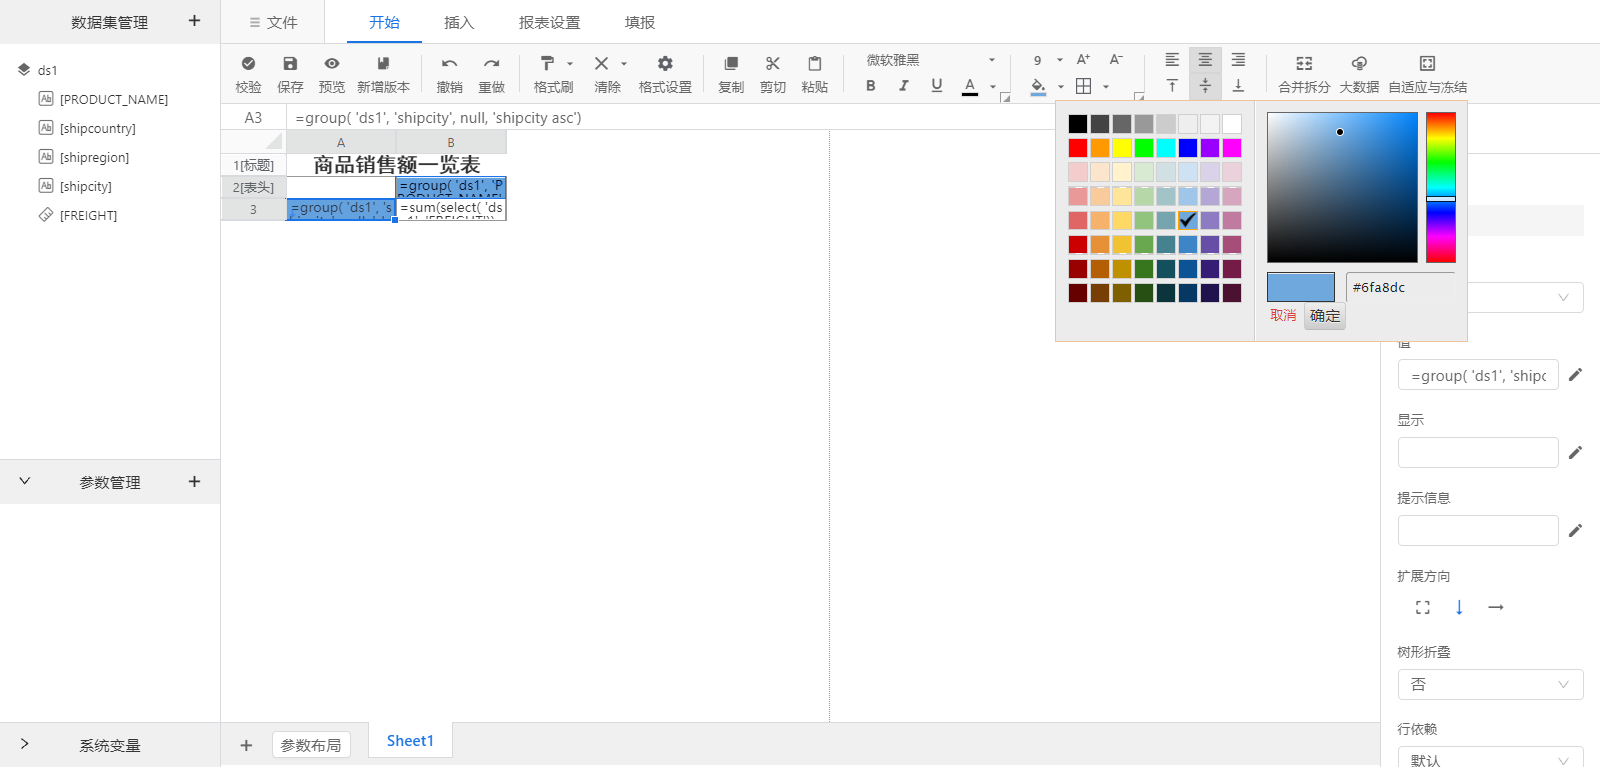This screenshot has height=767, width=1600.
Task: Click the 大数据 big data icon
Action: (1359, 64)
